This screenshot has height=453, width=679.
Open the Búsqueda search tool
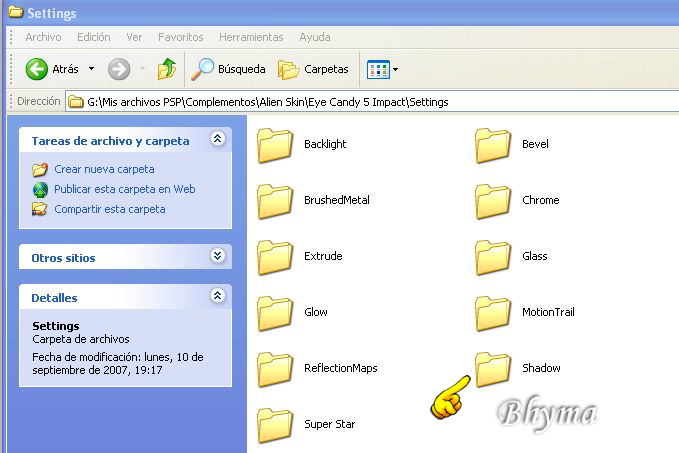pos(229,69)
